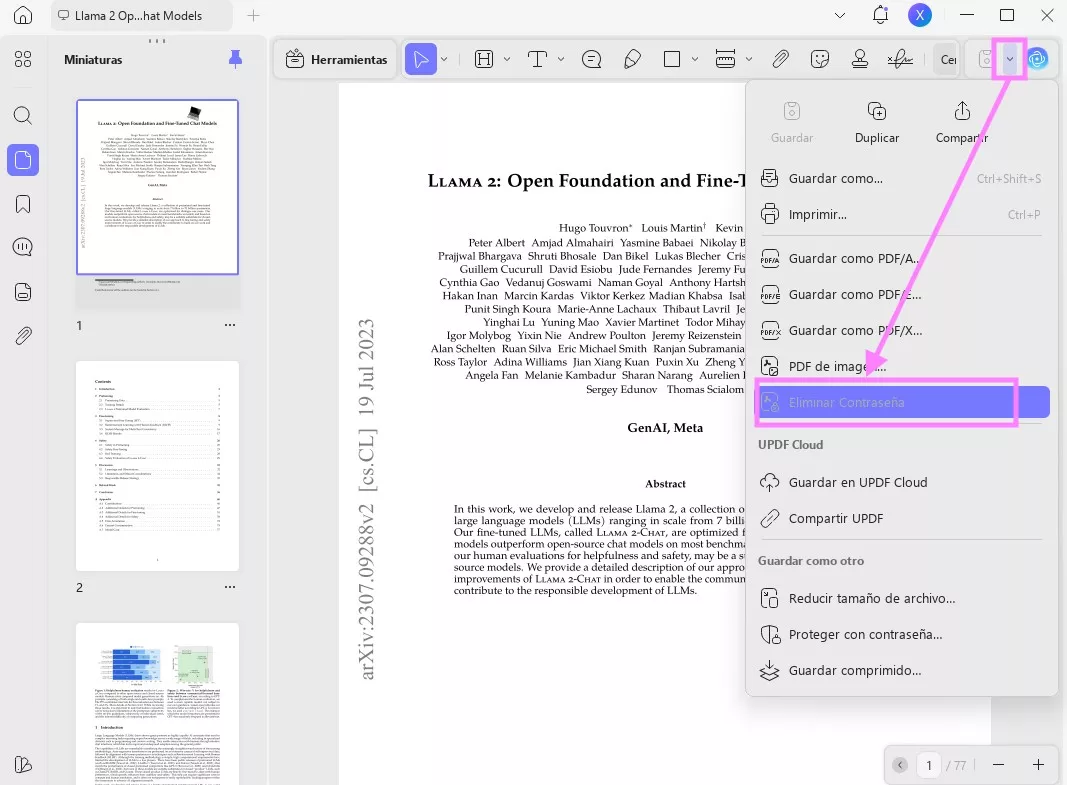Select page 2 thumbnail
This screenshot has height=785, width=1067.
[x=157, y=466]
